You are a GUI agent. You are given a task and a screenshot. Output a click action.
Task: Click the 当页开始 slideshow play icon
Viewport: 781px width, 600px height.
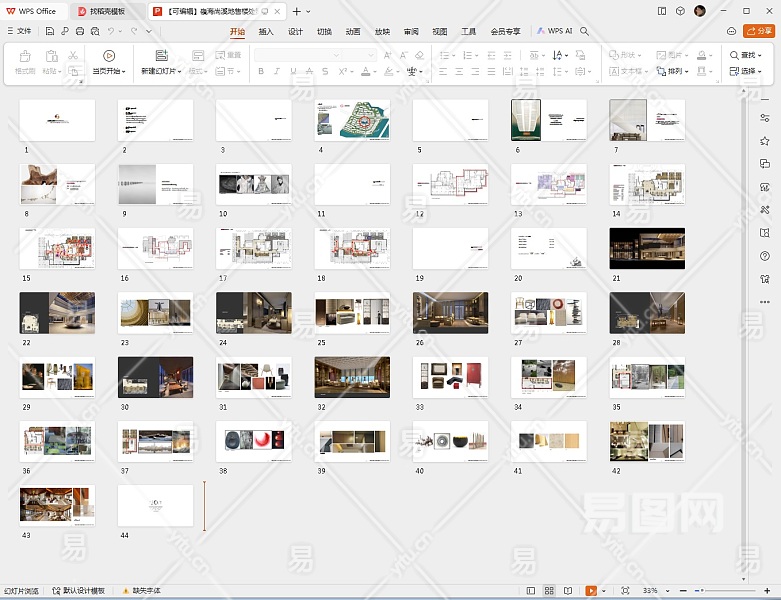108,56
